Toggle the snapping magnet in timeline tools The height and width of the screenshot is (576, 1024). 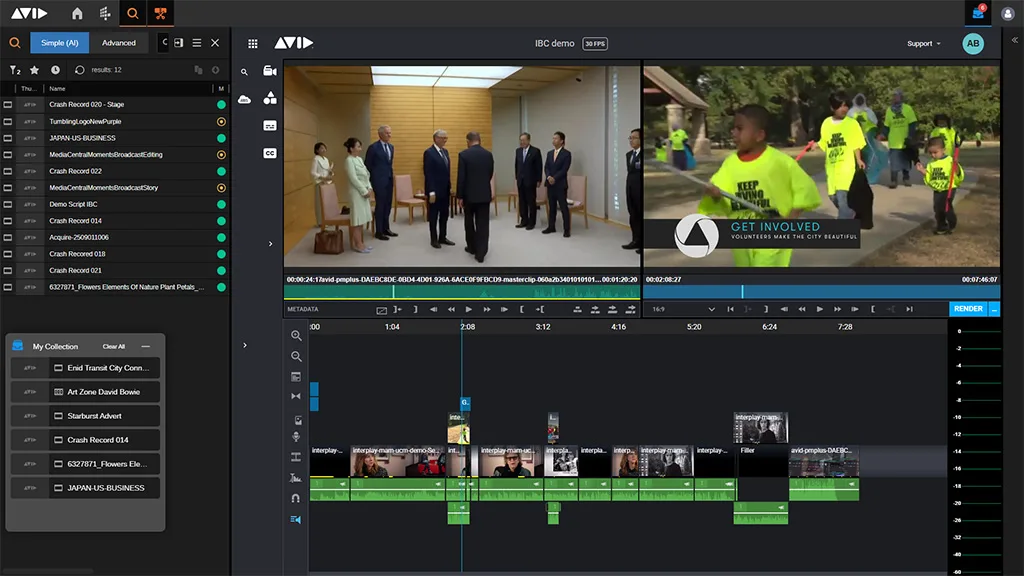click(296, 498)
